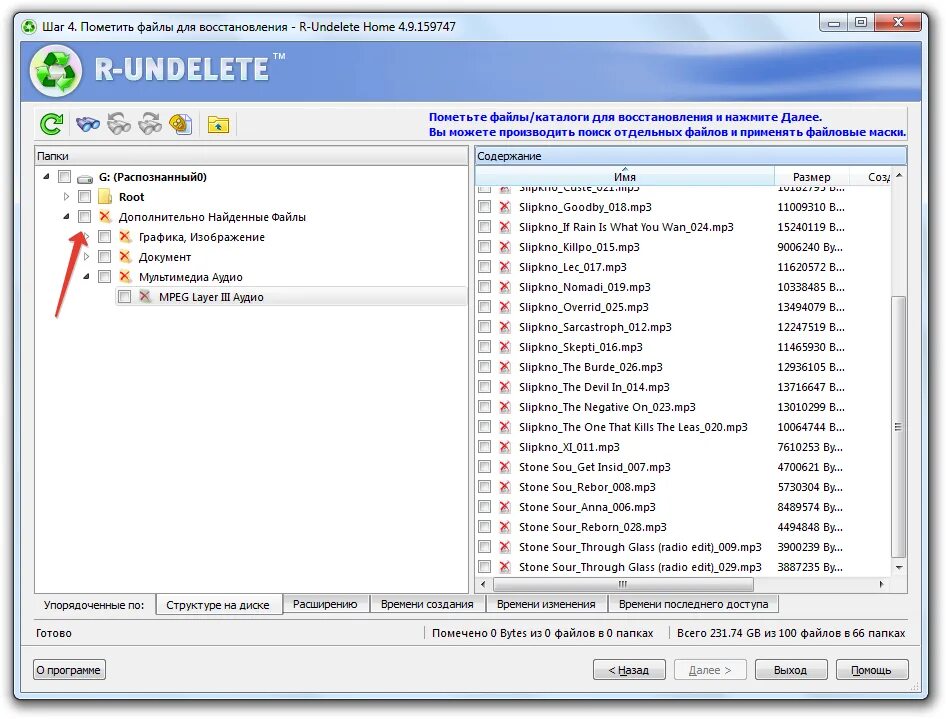The image size is (947, 719).
Task: Click the Далее button
Action: pos(710,669)
